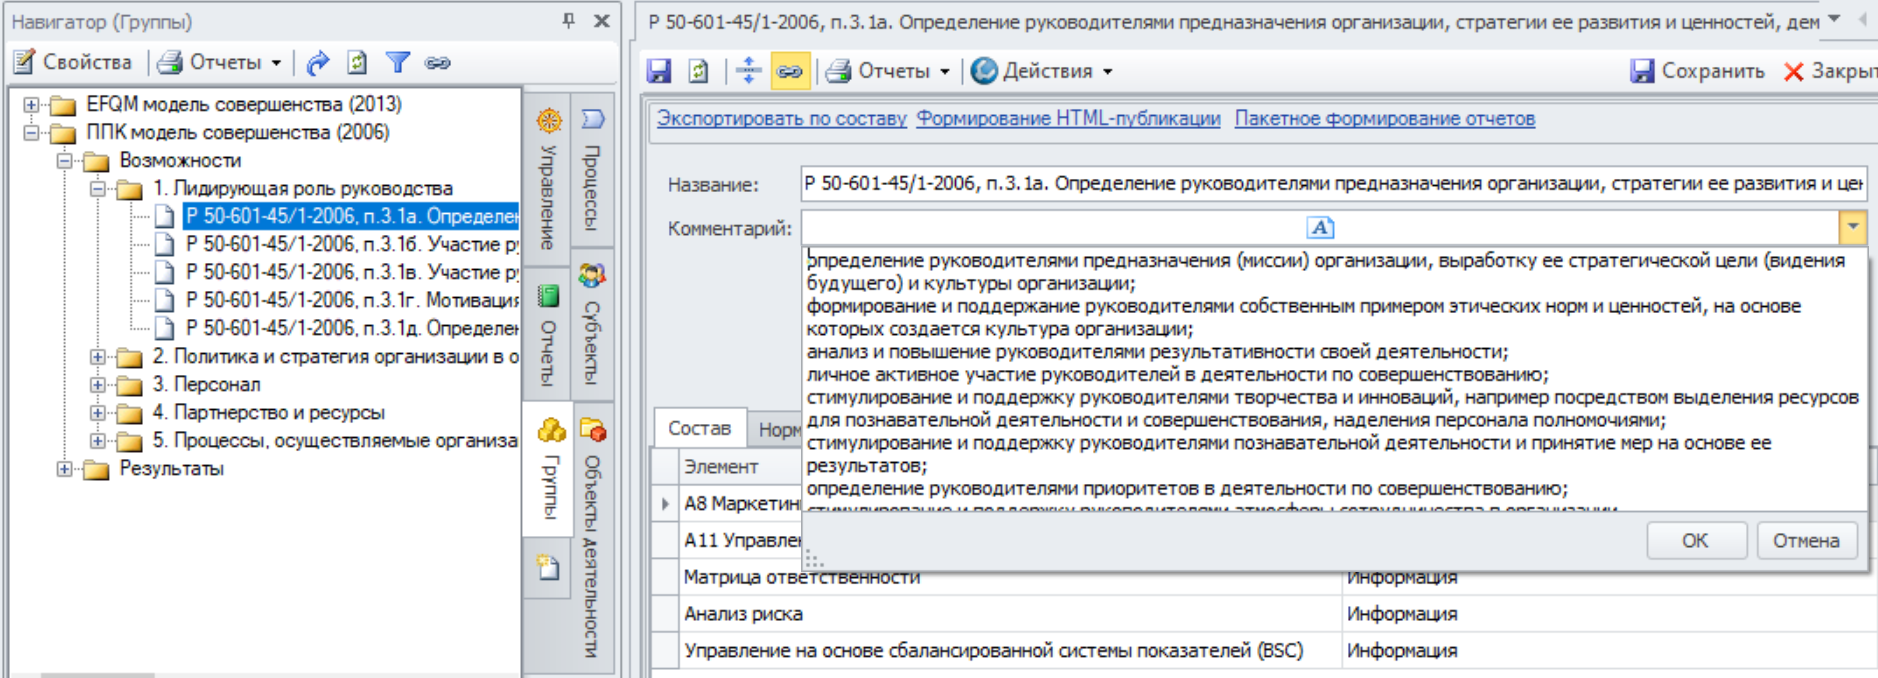Click the text format 'A' icon in comment
The image size is (1878, 678).
click(x=1320, y=228)
